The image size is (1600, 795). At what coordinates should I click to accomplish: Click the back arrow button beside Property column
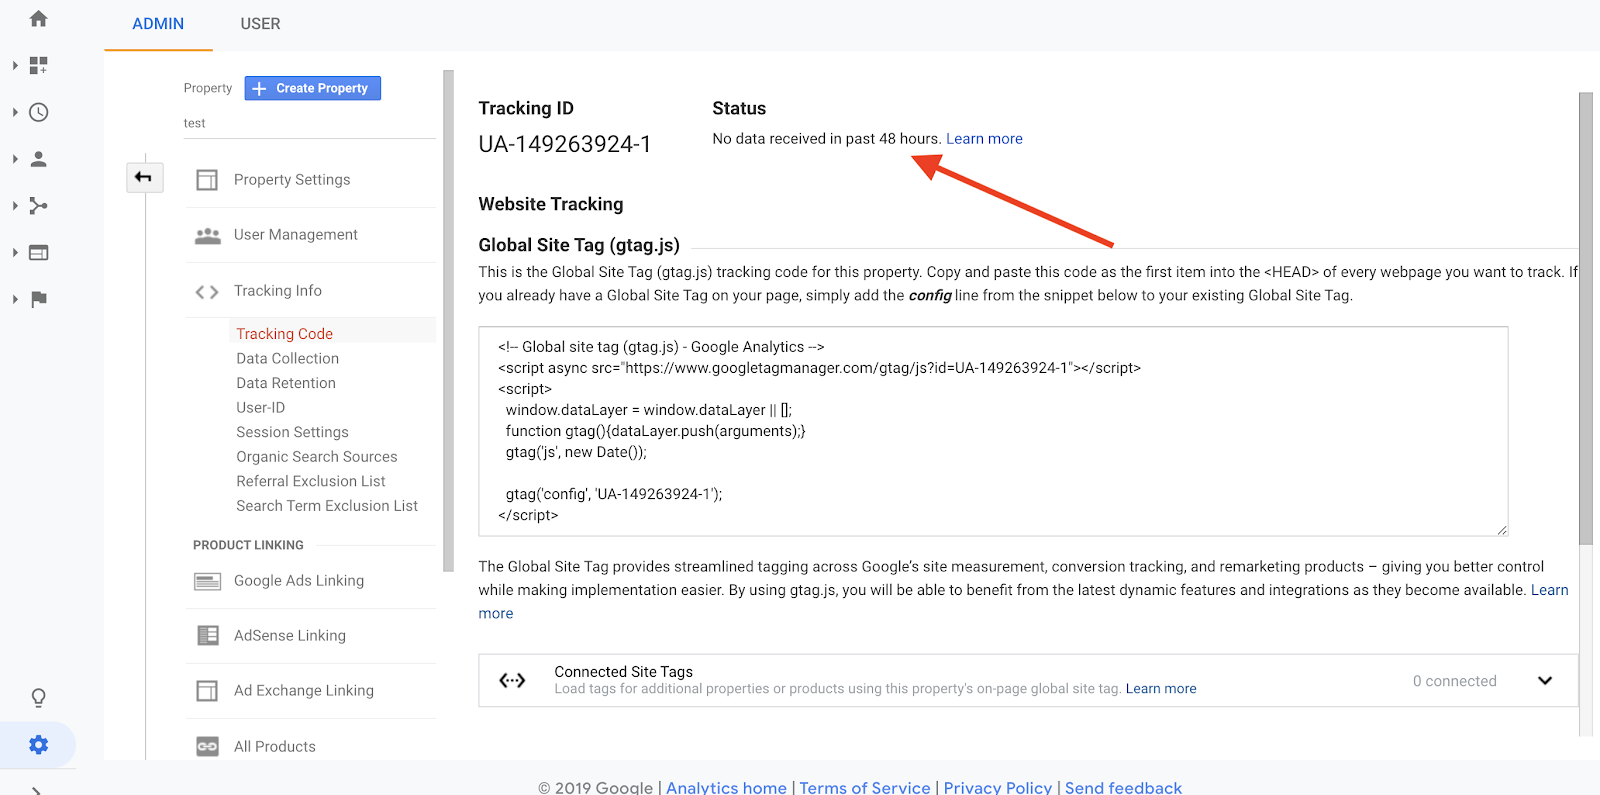point(144,178)
